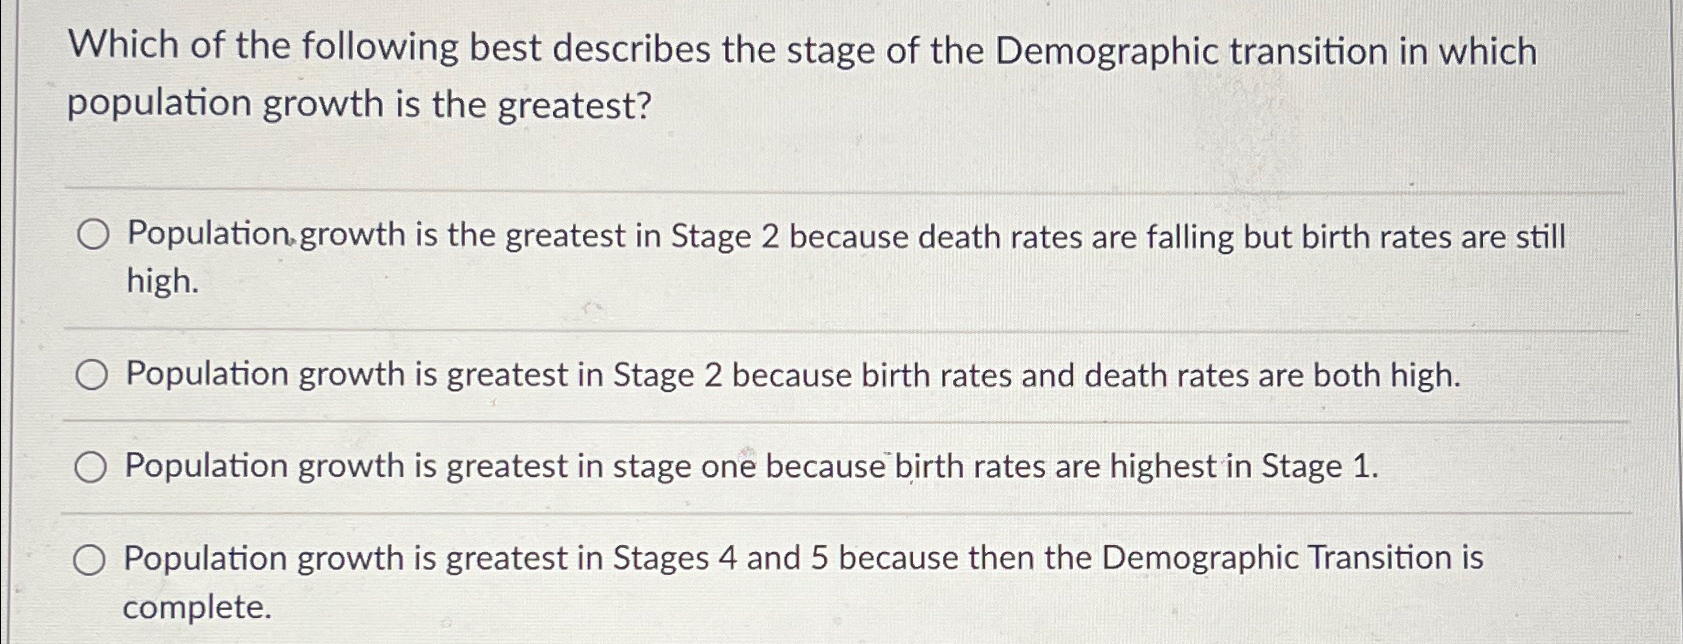Pick the Stages 4 and 5 radio button

[x=90, y=560]
